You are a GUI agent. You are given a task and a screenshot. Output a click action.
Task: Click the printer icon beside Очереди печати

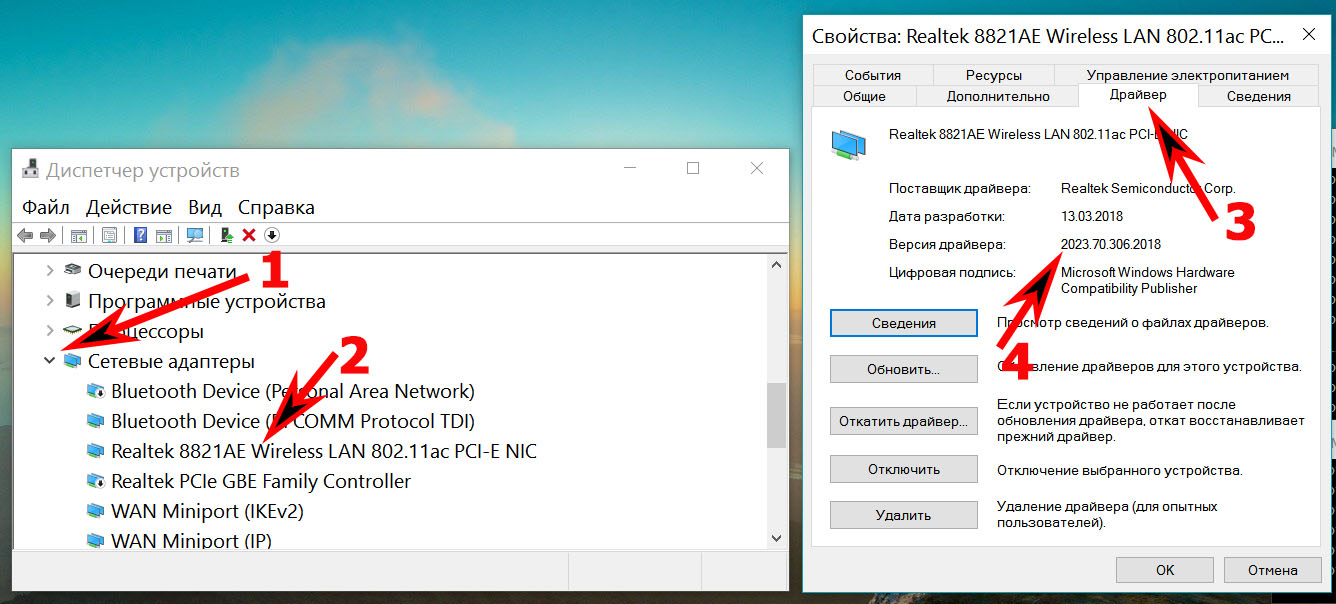72,270
